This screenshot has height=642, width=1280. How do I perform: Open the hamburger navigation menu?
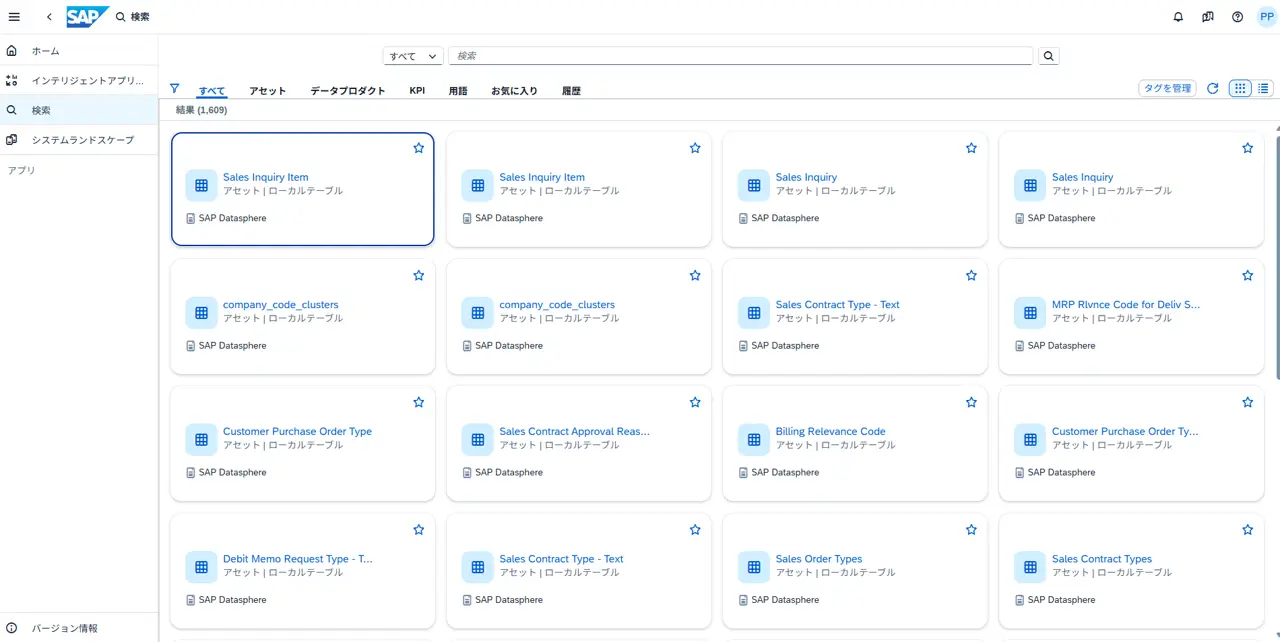(x=14, y=17)
